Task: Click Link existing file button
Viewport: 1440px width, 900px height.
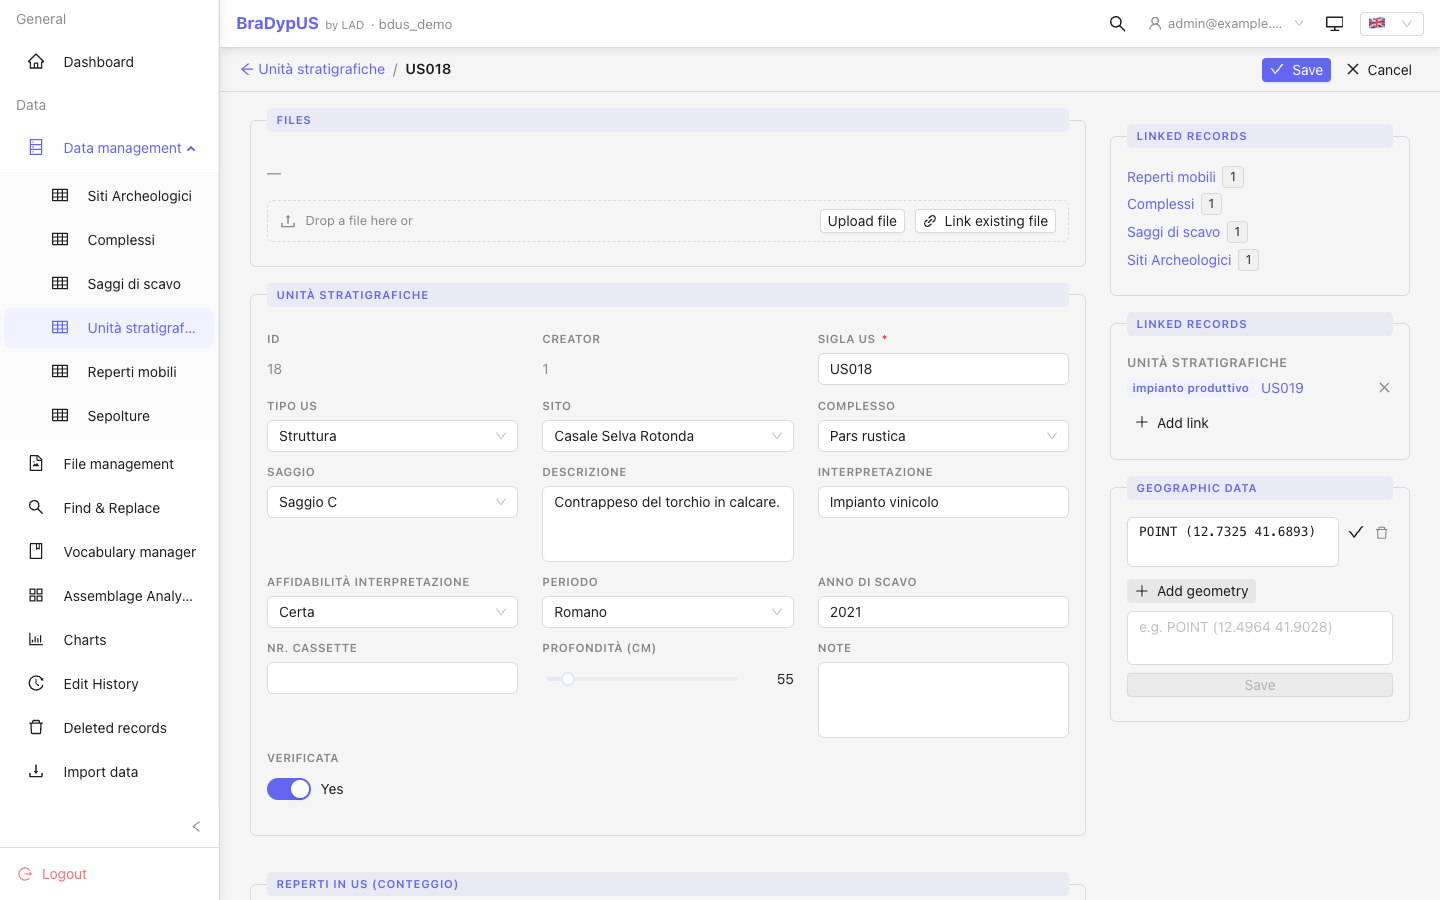Action: (x=985, y=221)
